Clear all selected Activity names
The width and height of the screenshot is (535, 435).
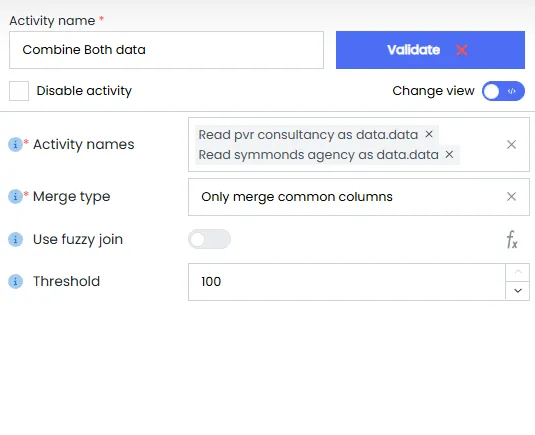coord(511,145)
